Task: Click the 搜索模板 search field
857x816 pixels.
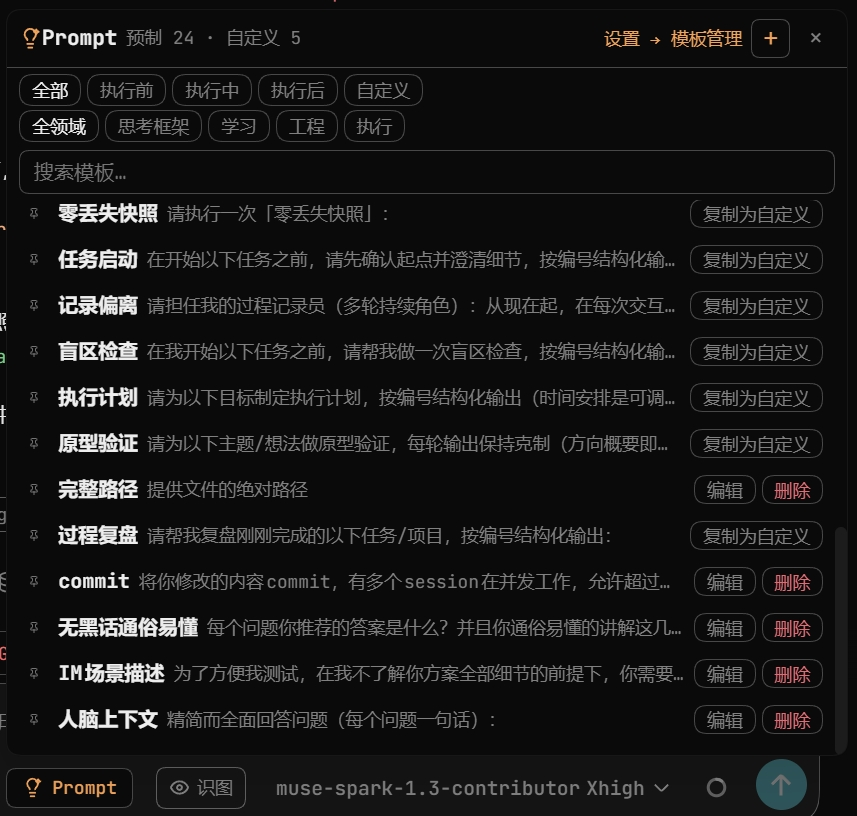Action: (427, 172)
